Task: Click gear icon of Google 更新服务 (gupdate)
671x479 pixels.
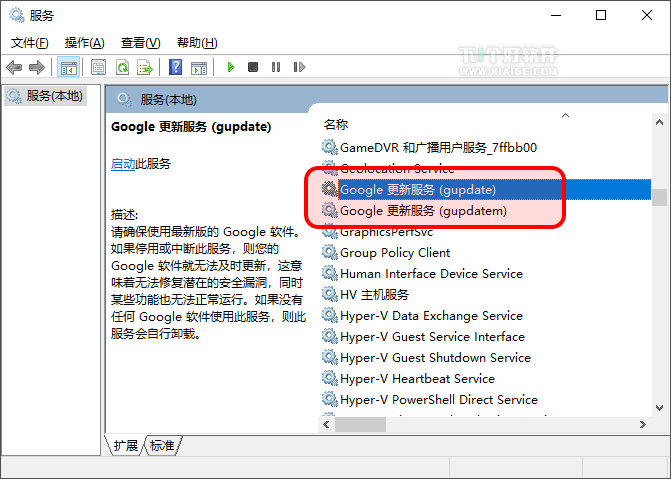Action: (330, 189)
